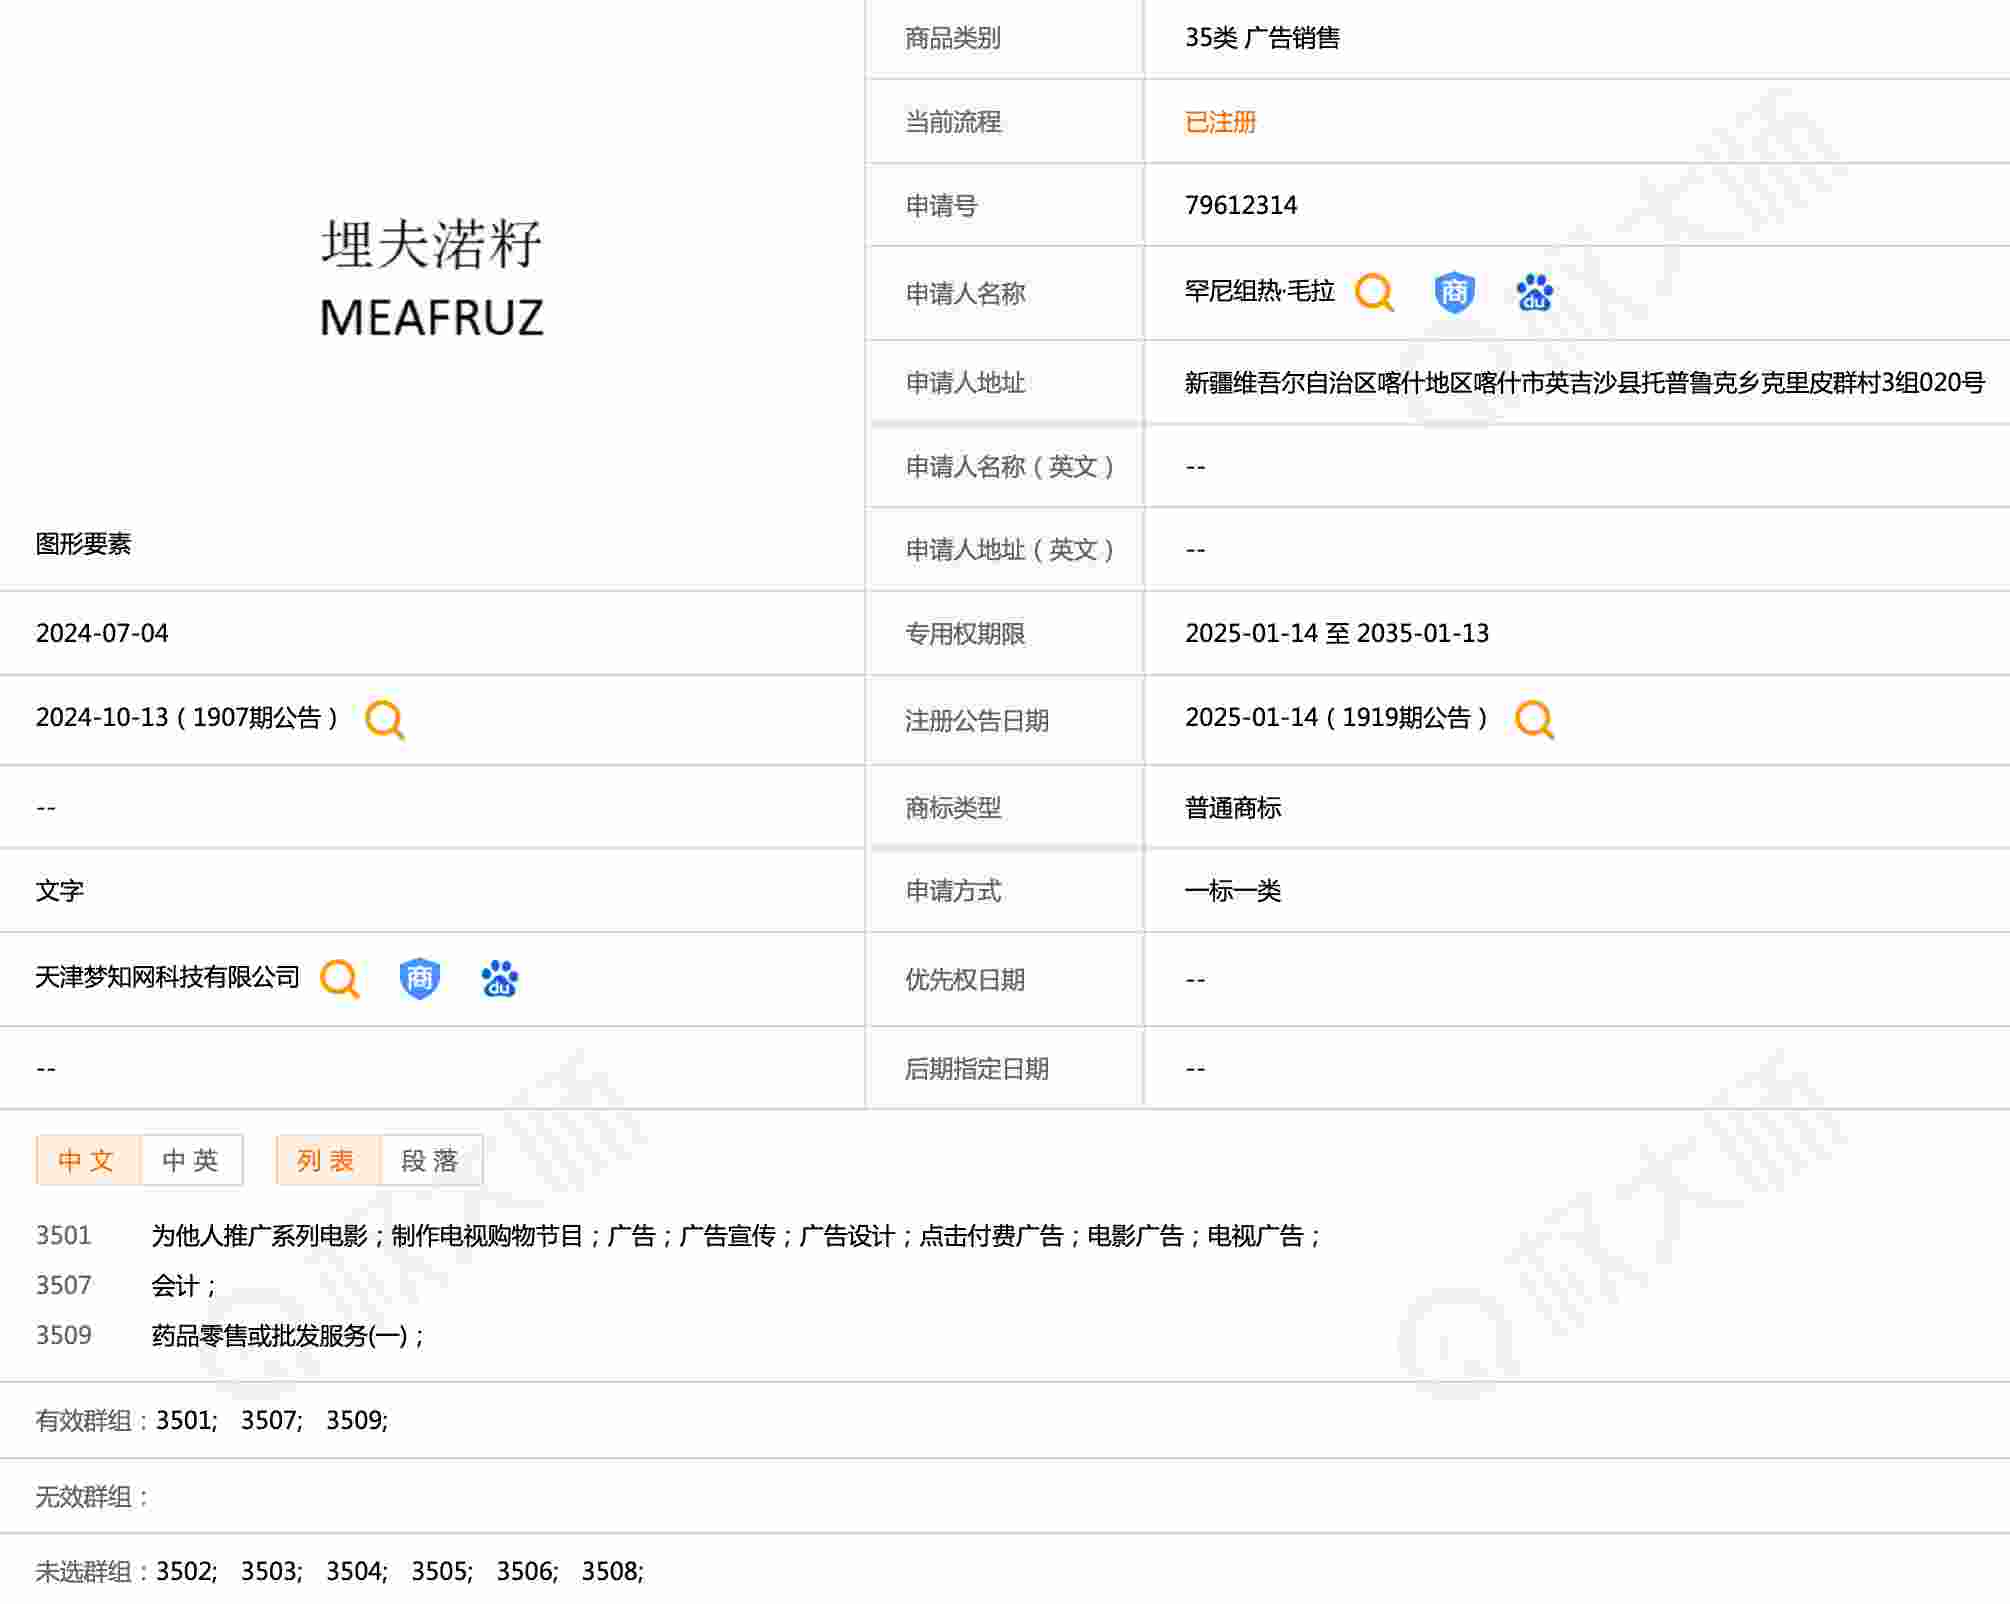The image size is (2010, 1604).
Task: Click shield 商 icon beside 天津梦知网科技有限公司
Action: click(x=419, y=978)
